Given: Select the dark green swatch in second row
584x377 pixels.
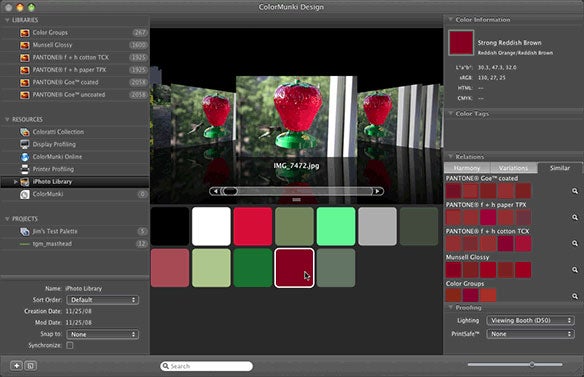Looking at the screenshot, I should pos(253,268).
